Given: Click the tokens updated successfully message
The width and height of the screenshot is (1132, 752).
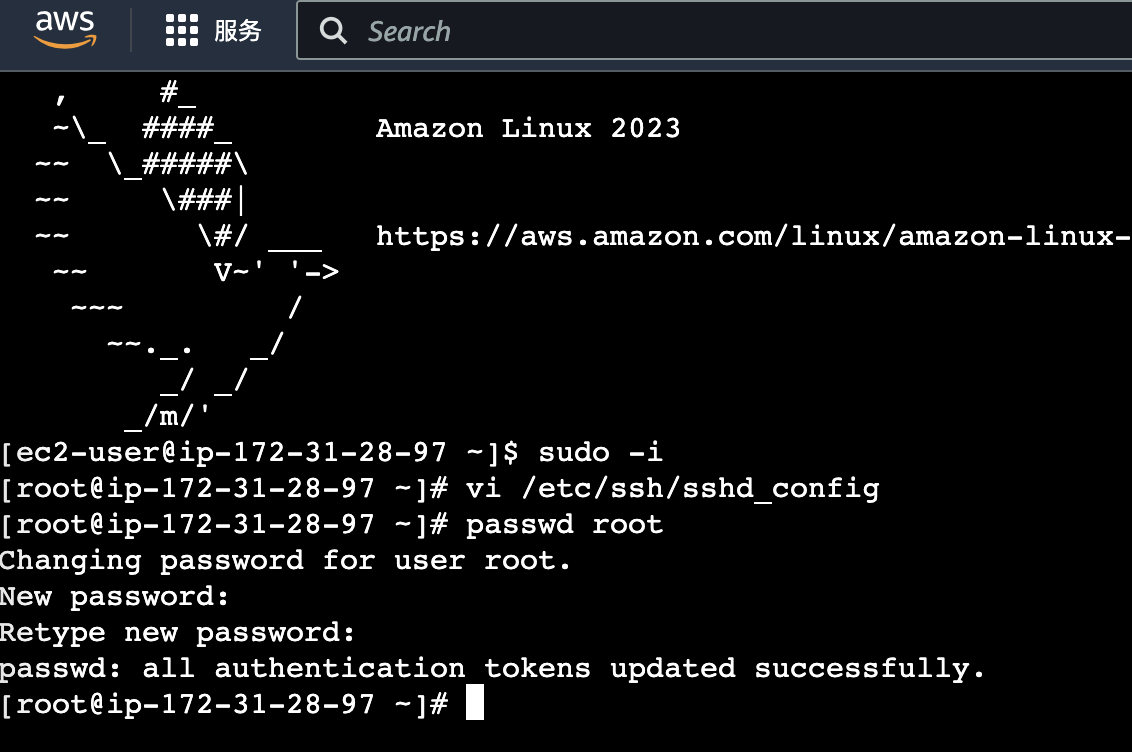Looking at the screenshot, I should pyautogui.click(x=492, y=669).
